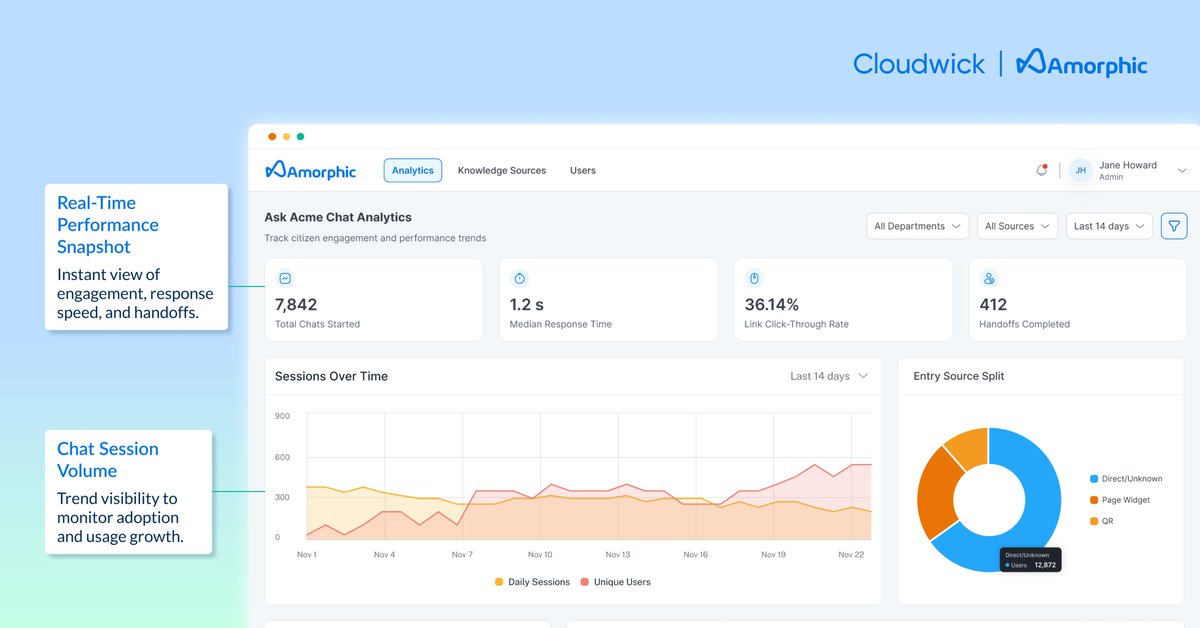1200x628 pixels.
Task: Click the Median Response Time stopwatch icon
Action: click(519, 279)
